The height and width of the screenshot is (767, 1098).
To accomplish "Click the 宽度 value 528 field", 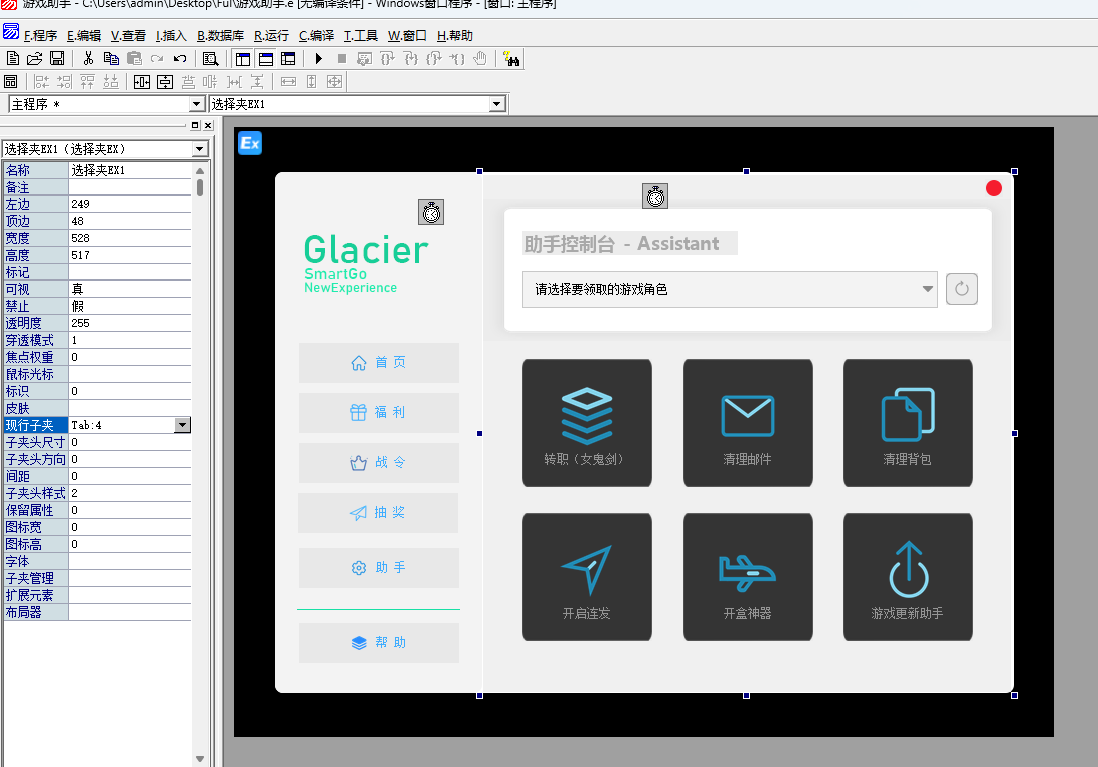I will [x=130, y=238].
